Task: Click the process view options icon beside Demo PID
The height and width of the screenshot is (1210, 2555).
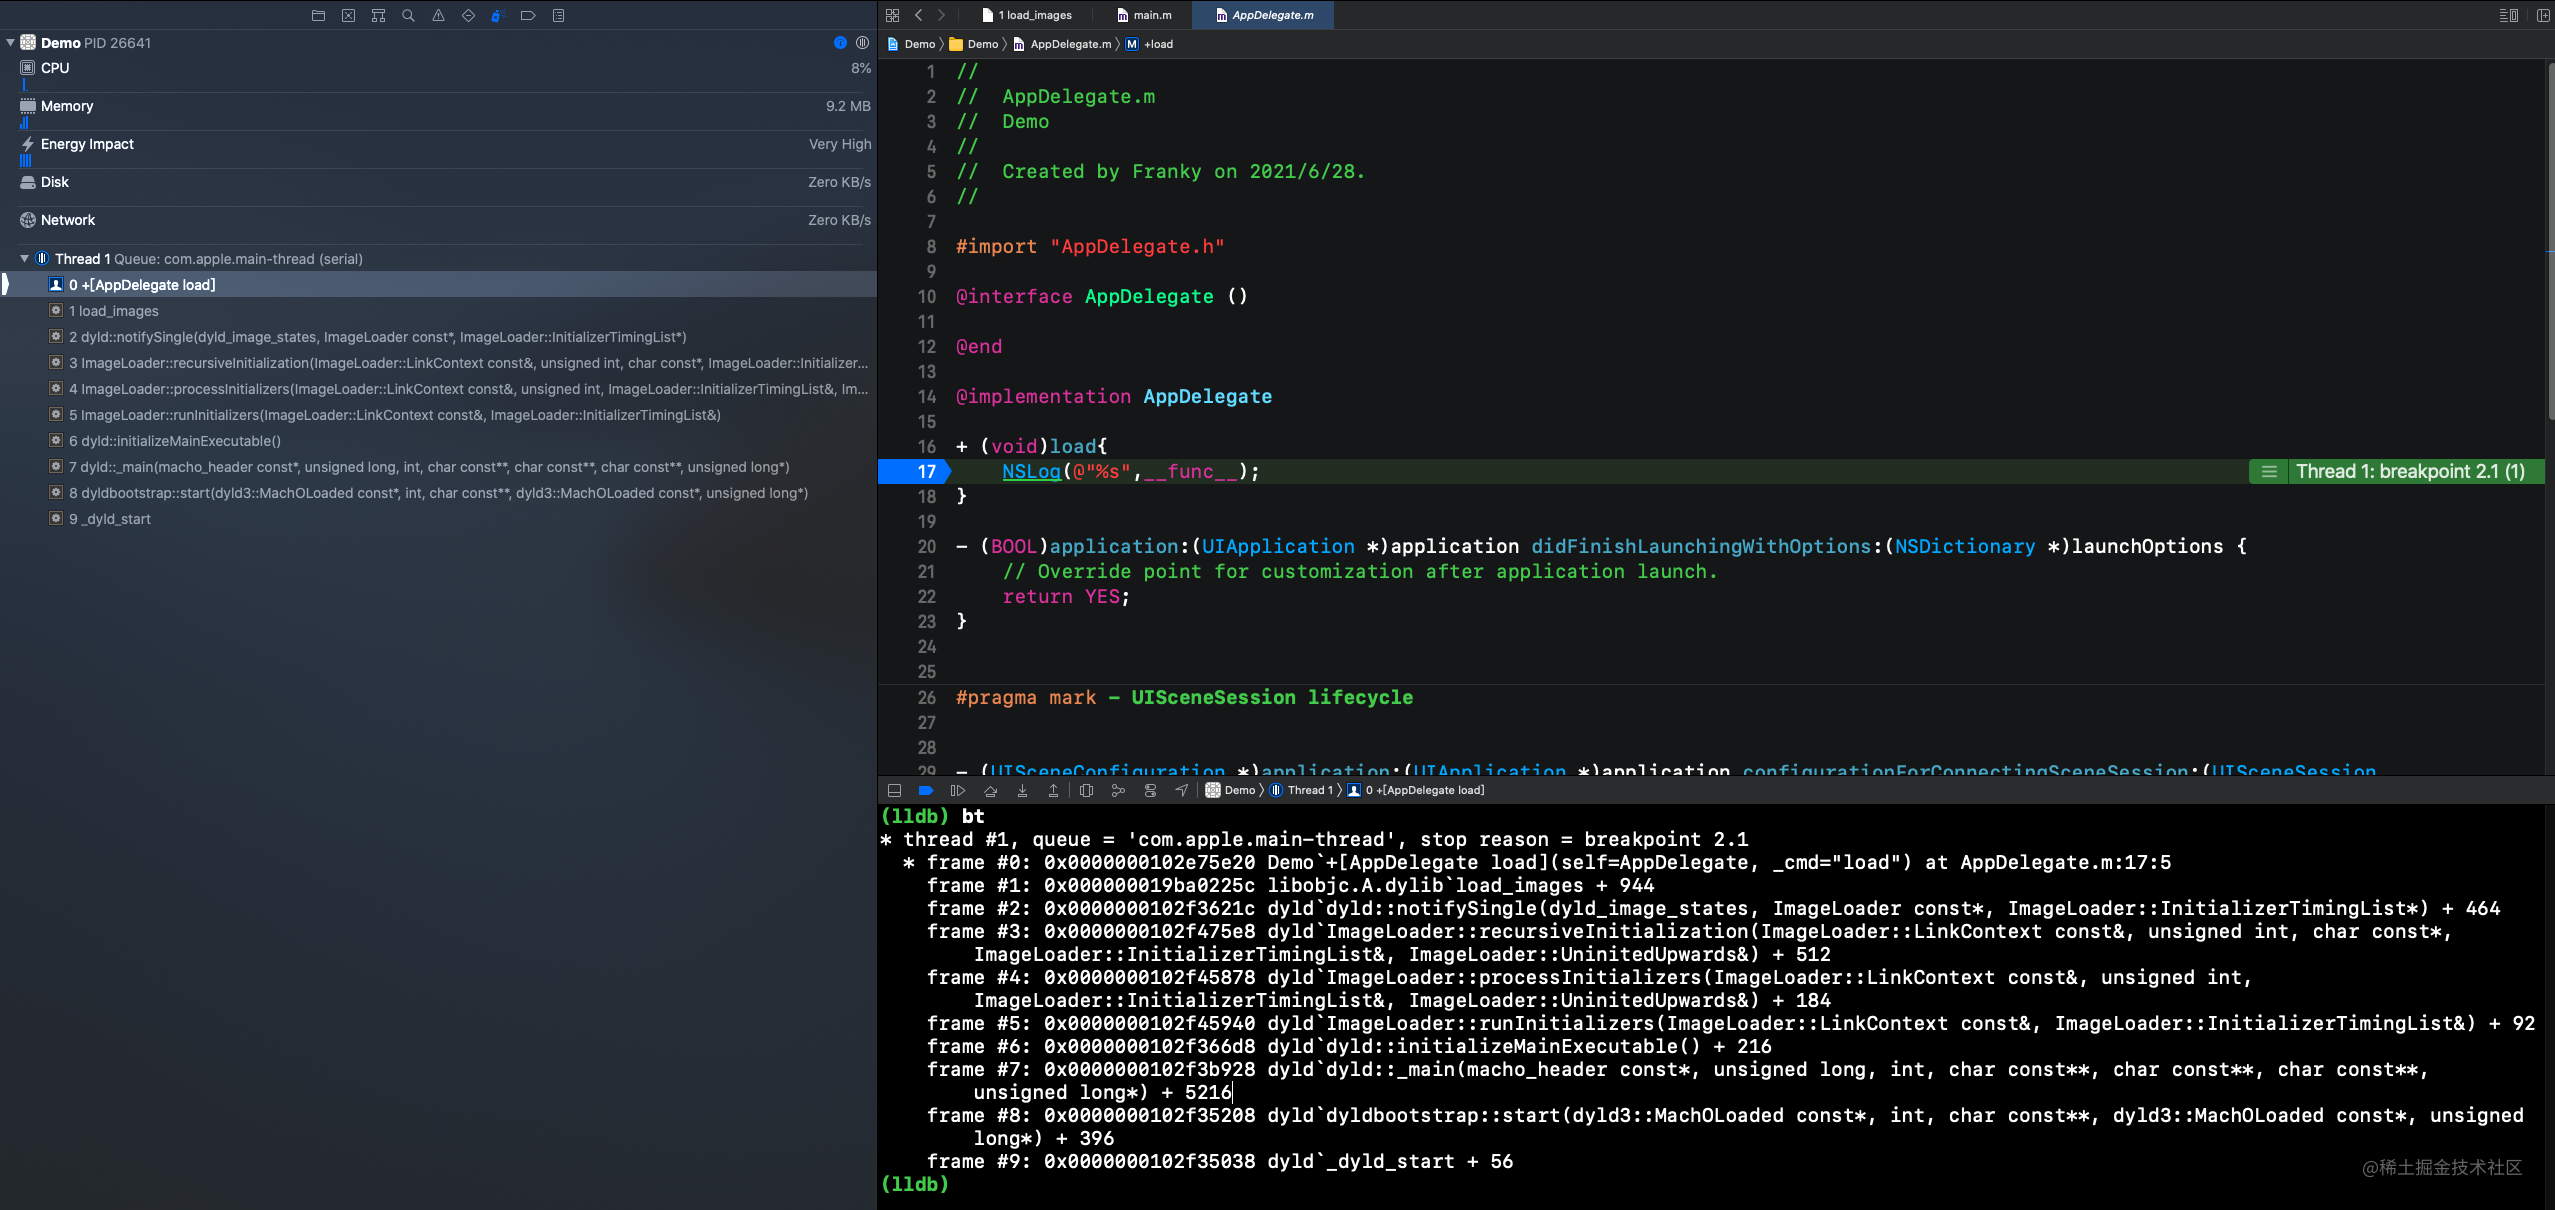Action: pos(862,42)
